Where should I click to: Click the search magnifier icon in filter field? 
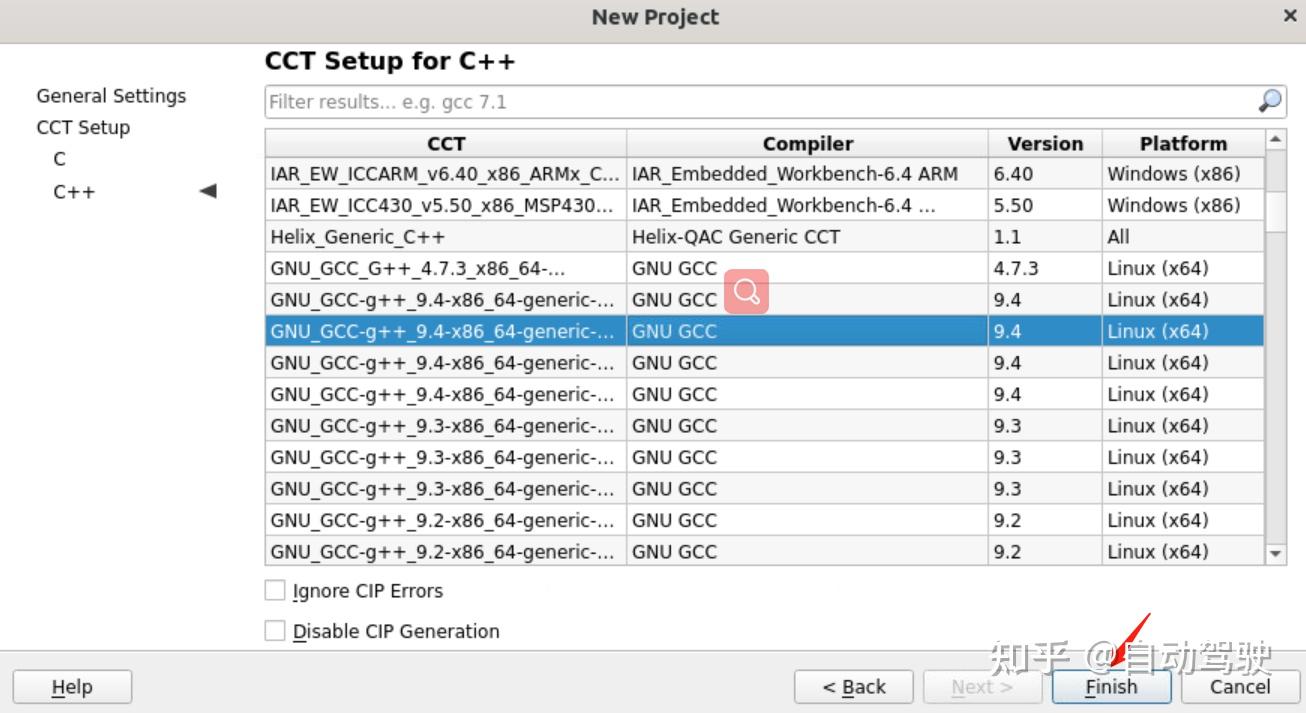[x=1269, y=101]
